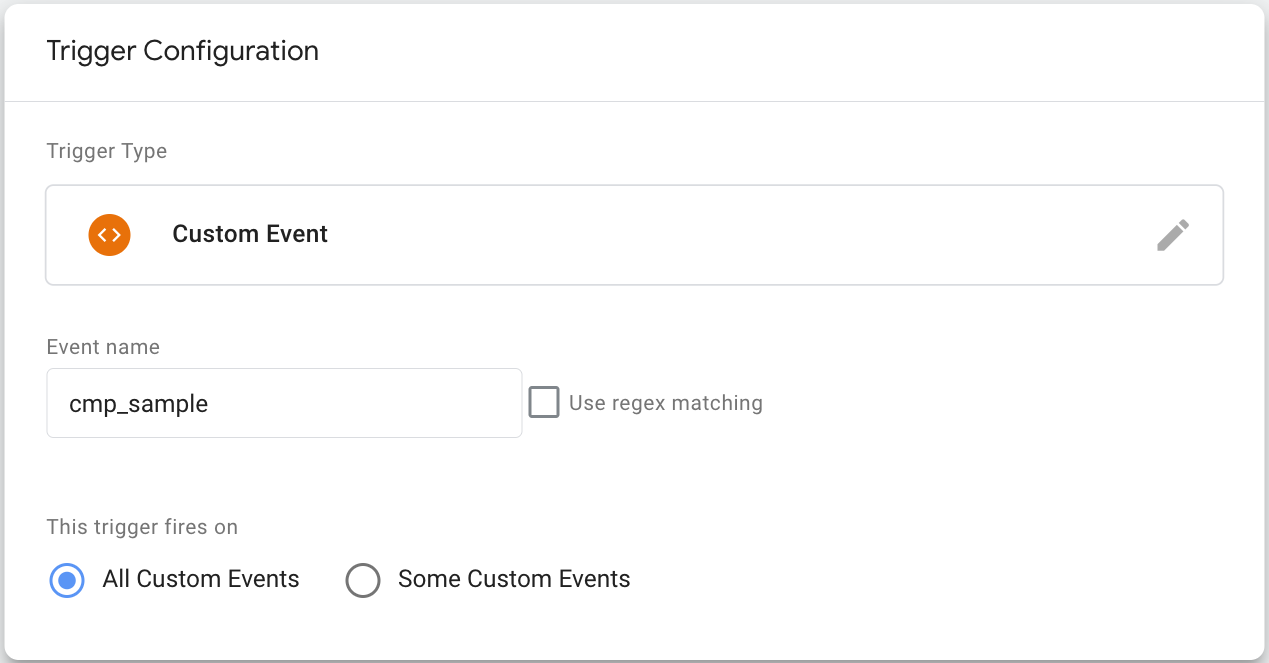Click the Trigger Configuration heading

(183, 51)
